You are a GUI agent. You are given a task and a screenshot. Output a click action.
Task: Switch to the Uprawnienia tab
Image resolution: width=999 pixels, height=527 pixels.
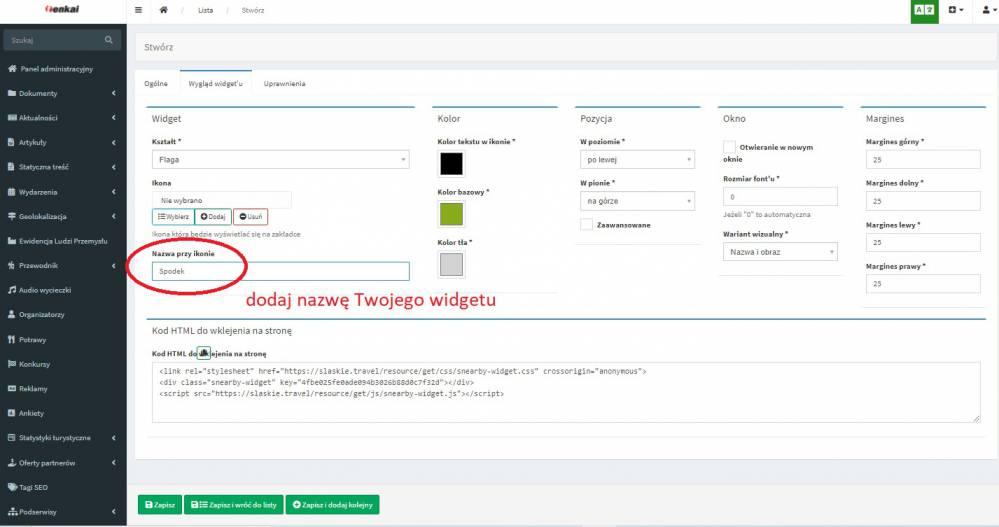284,84
